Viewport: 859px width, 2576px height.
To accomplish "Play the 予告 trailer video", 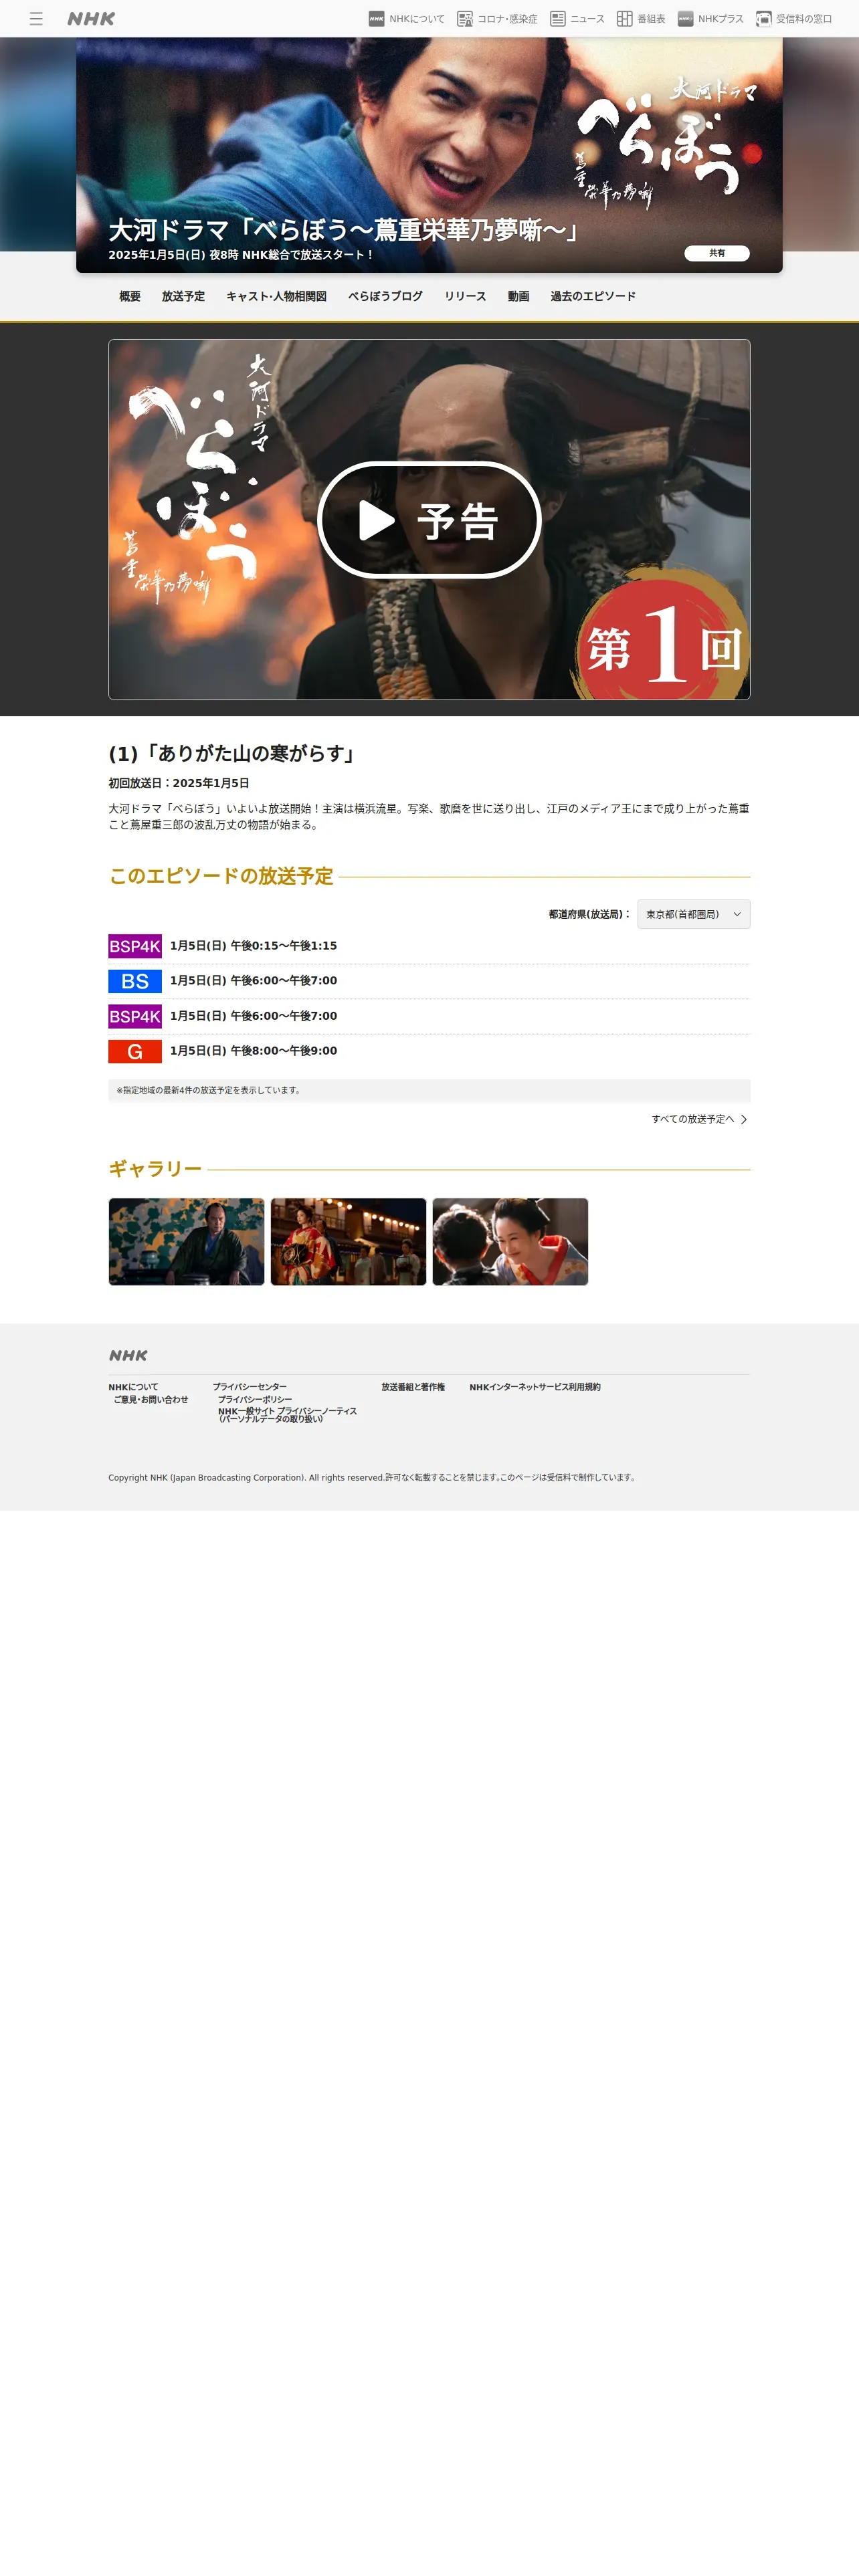I will point(429,520).
